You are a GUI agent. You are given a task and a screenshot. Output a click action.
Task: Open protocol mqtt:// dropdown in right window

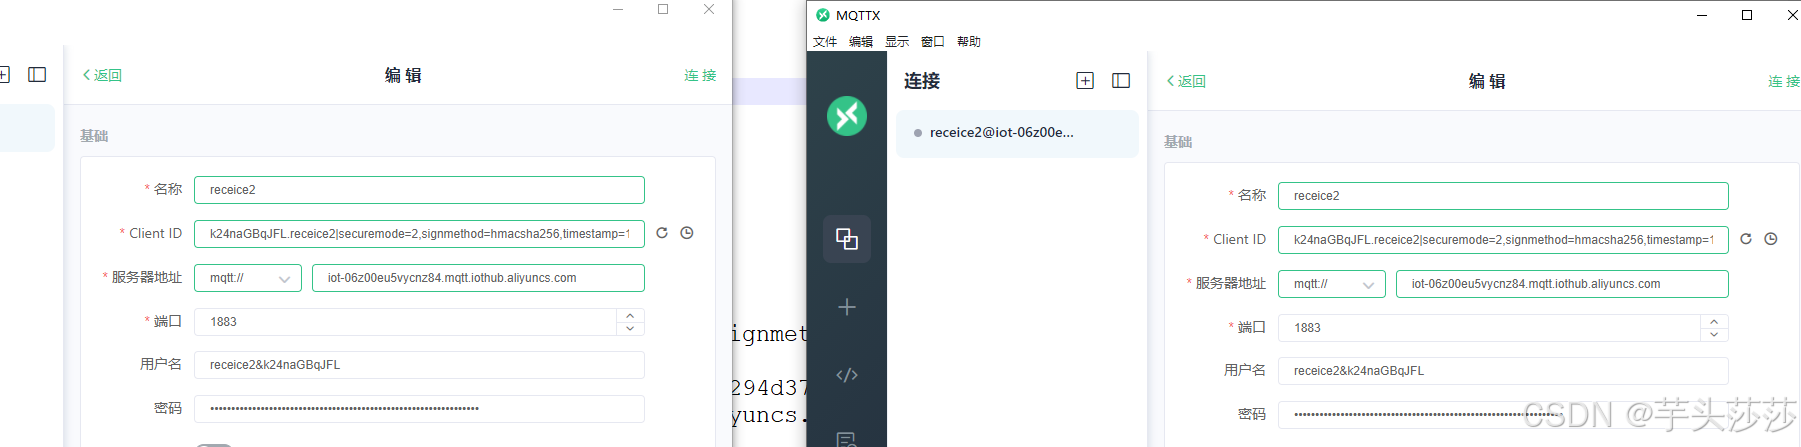(x=1332, y=284)
